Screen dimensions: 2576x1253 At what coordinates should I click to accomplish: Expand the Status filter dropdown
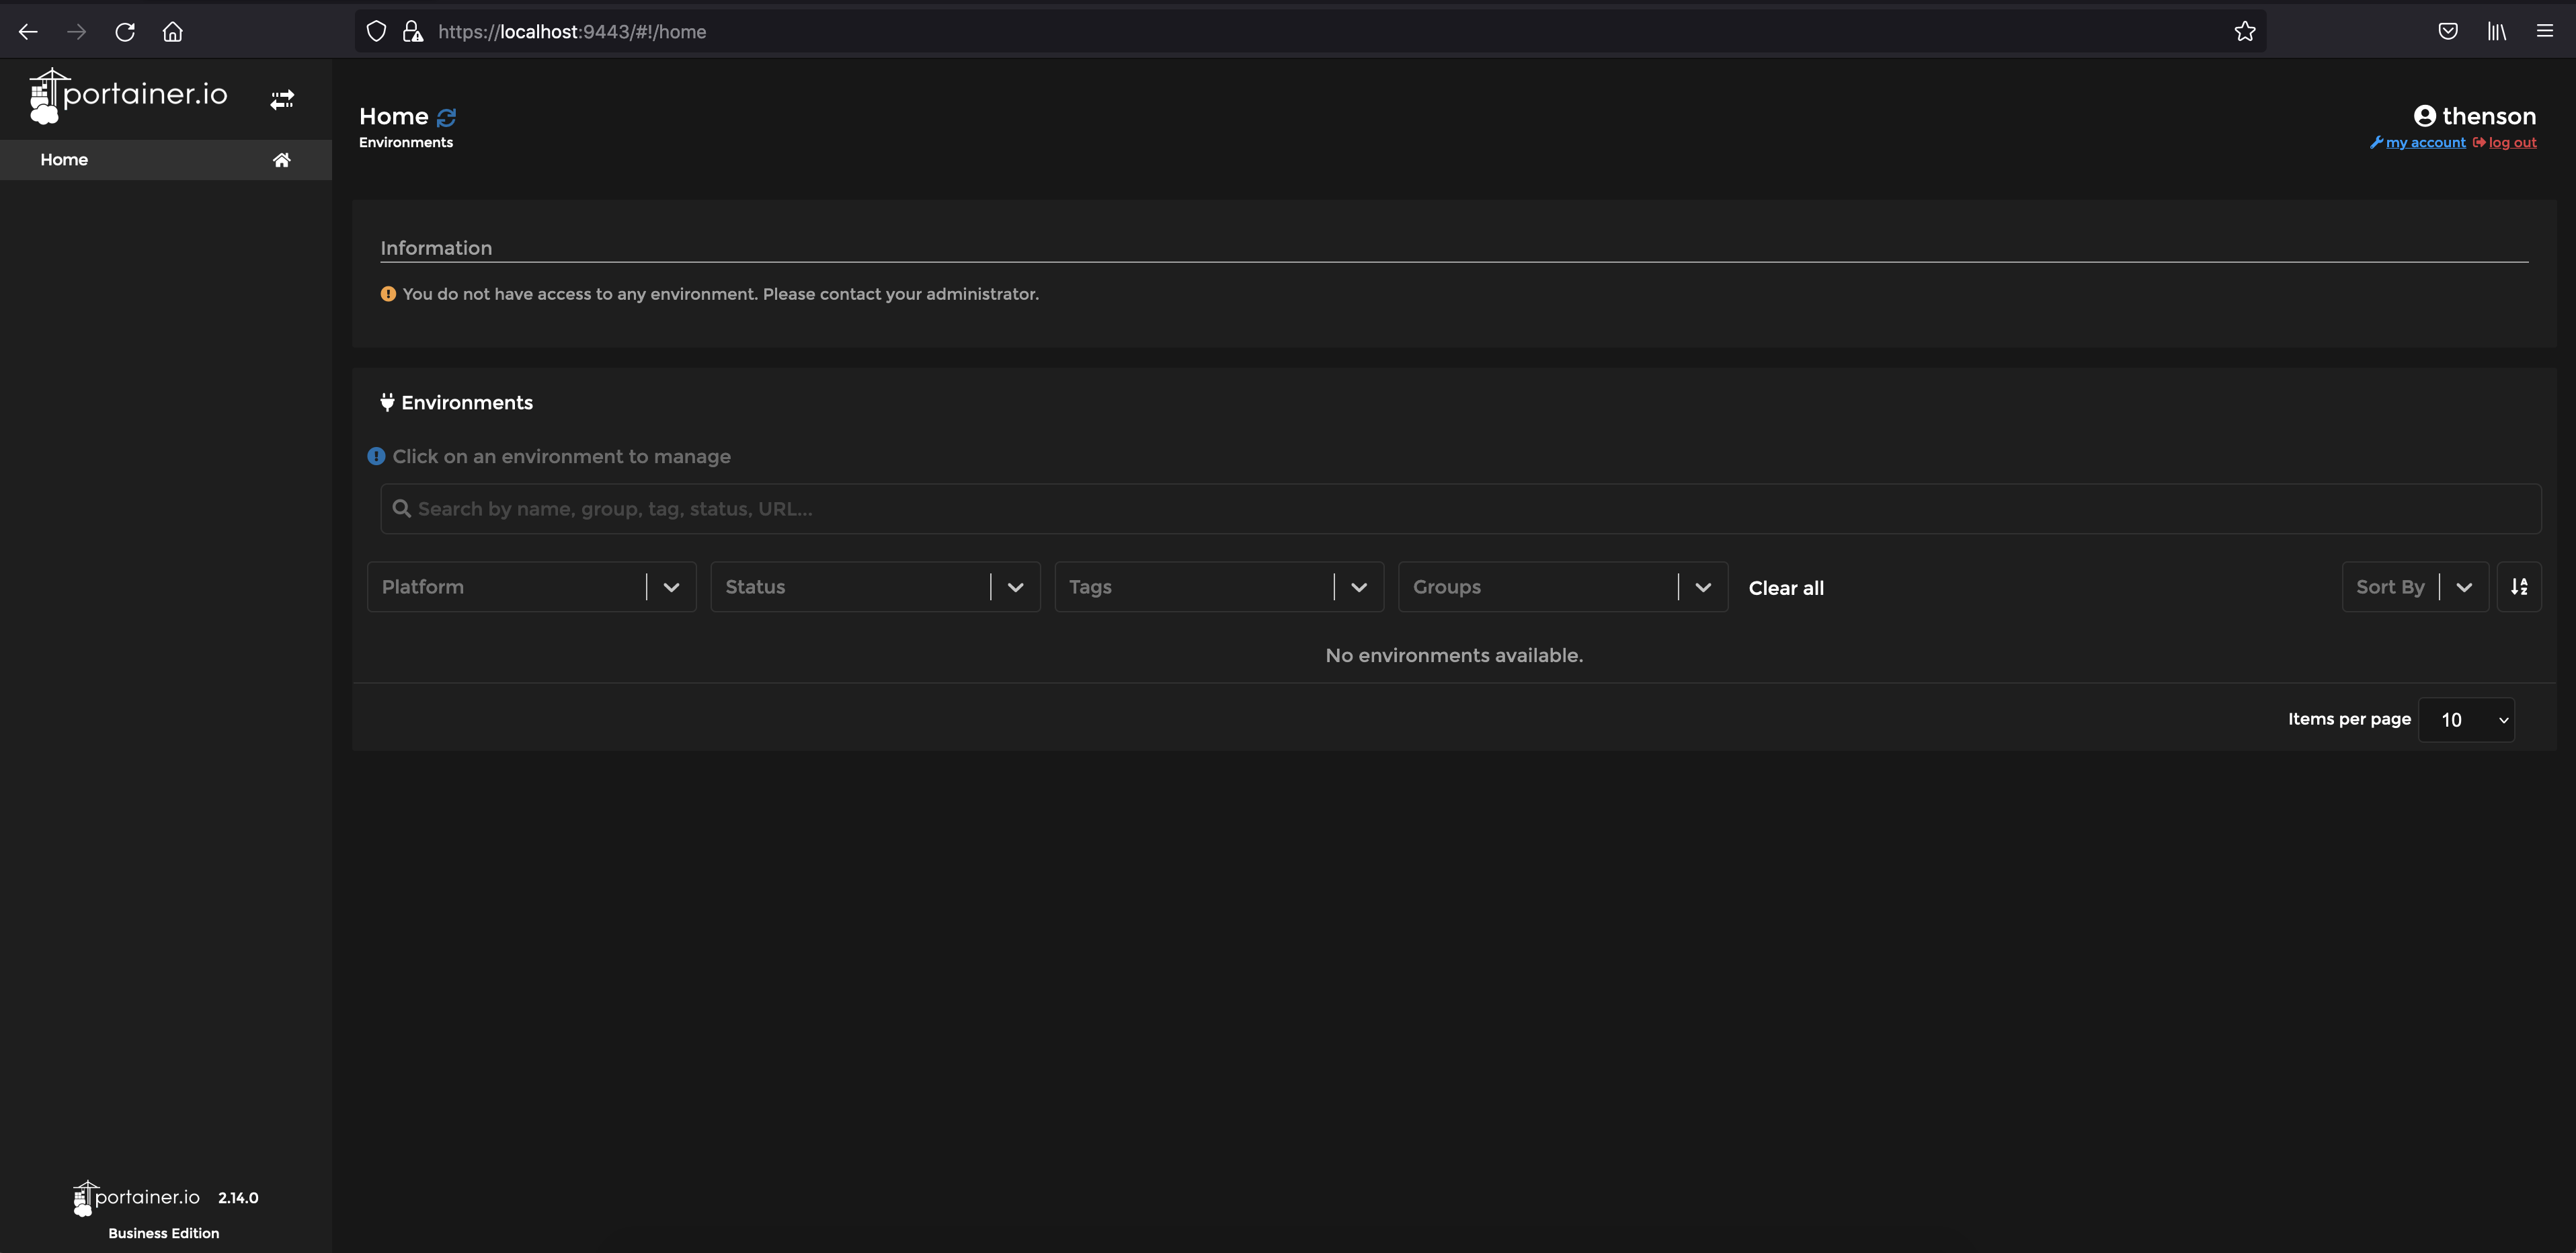point(875,587)
